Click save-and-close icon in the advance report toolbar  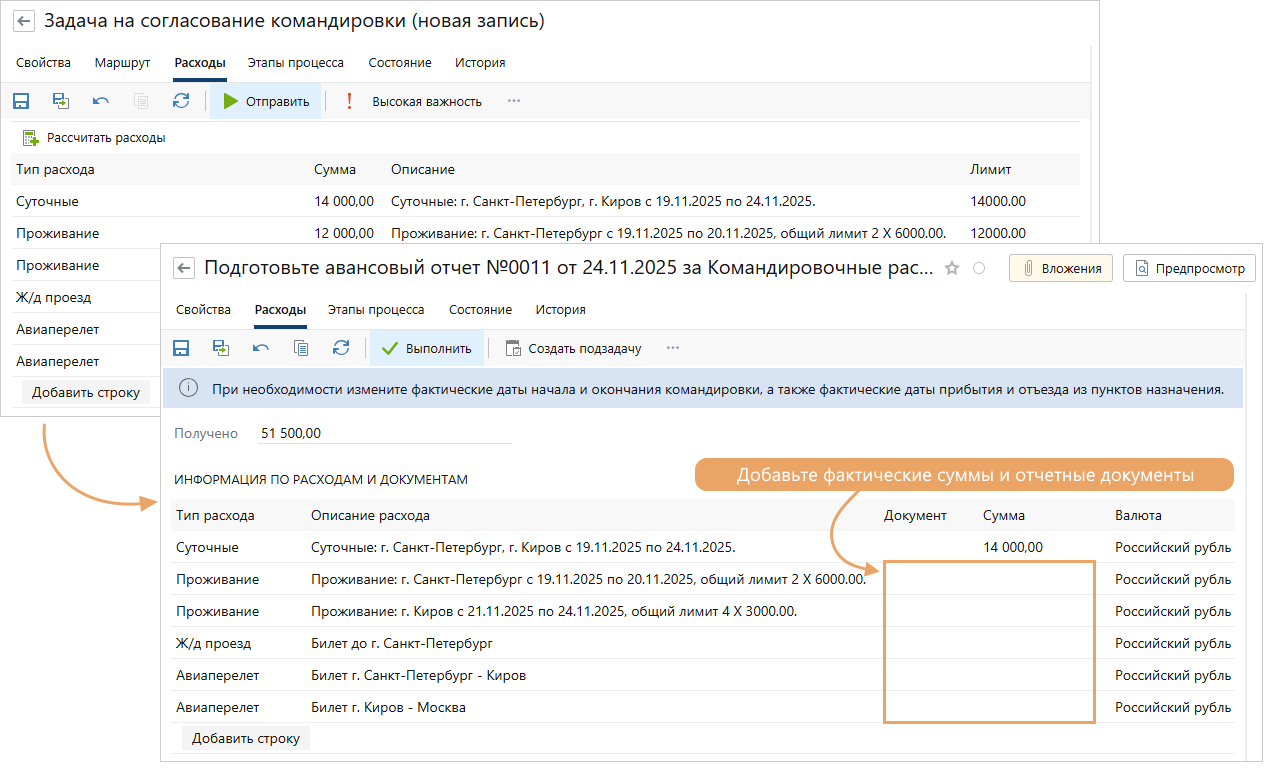click(x=221, y=348)
